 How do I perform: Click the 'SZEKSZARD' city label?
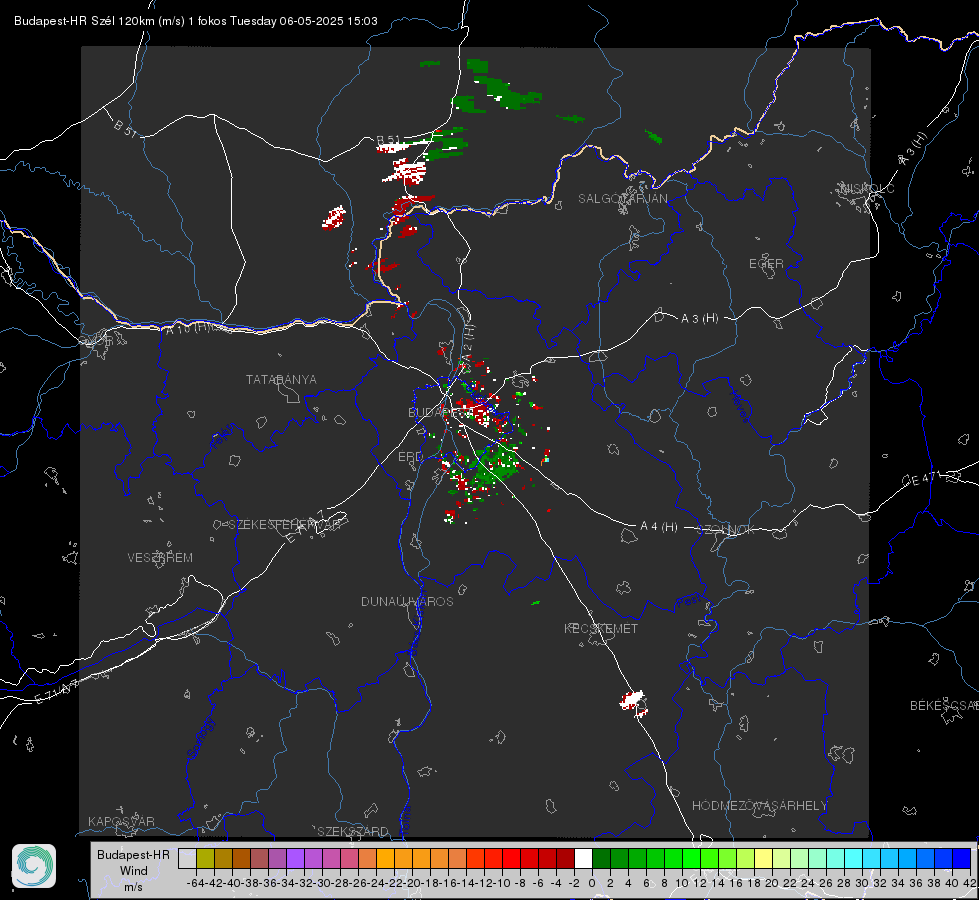pyautogui.click(x=353, y=831)
